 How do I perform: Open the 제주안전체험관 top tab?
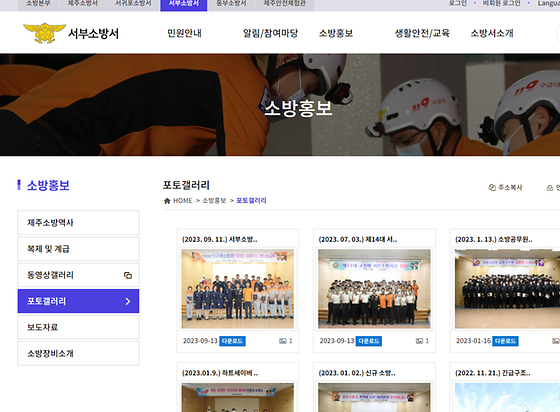[285, 4]
